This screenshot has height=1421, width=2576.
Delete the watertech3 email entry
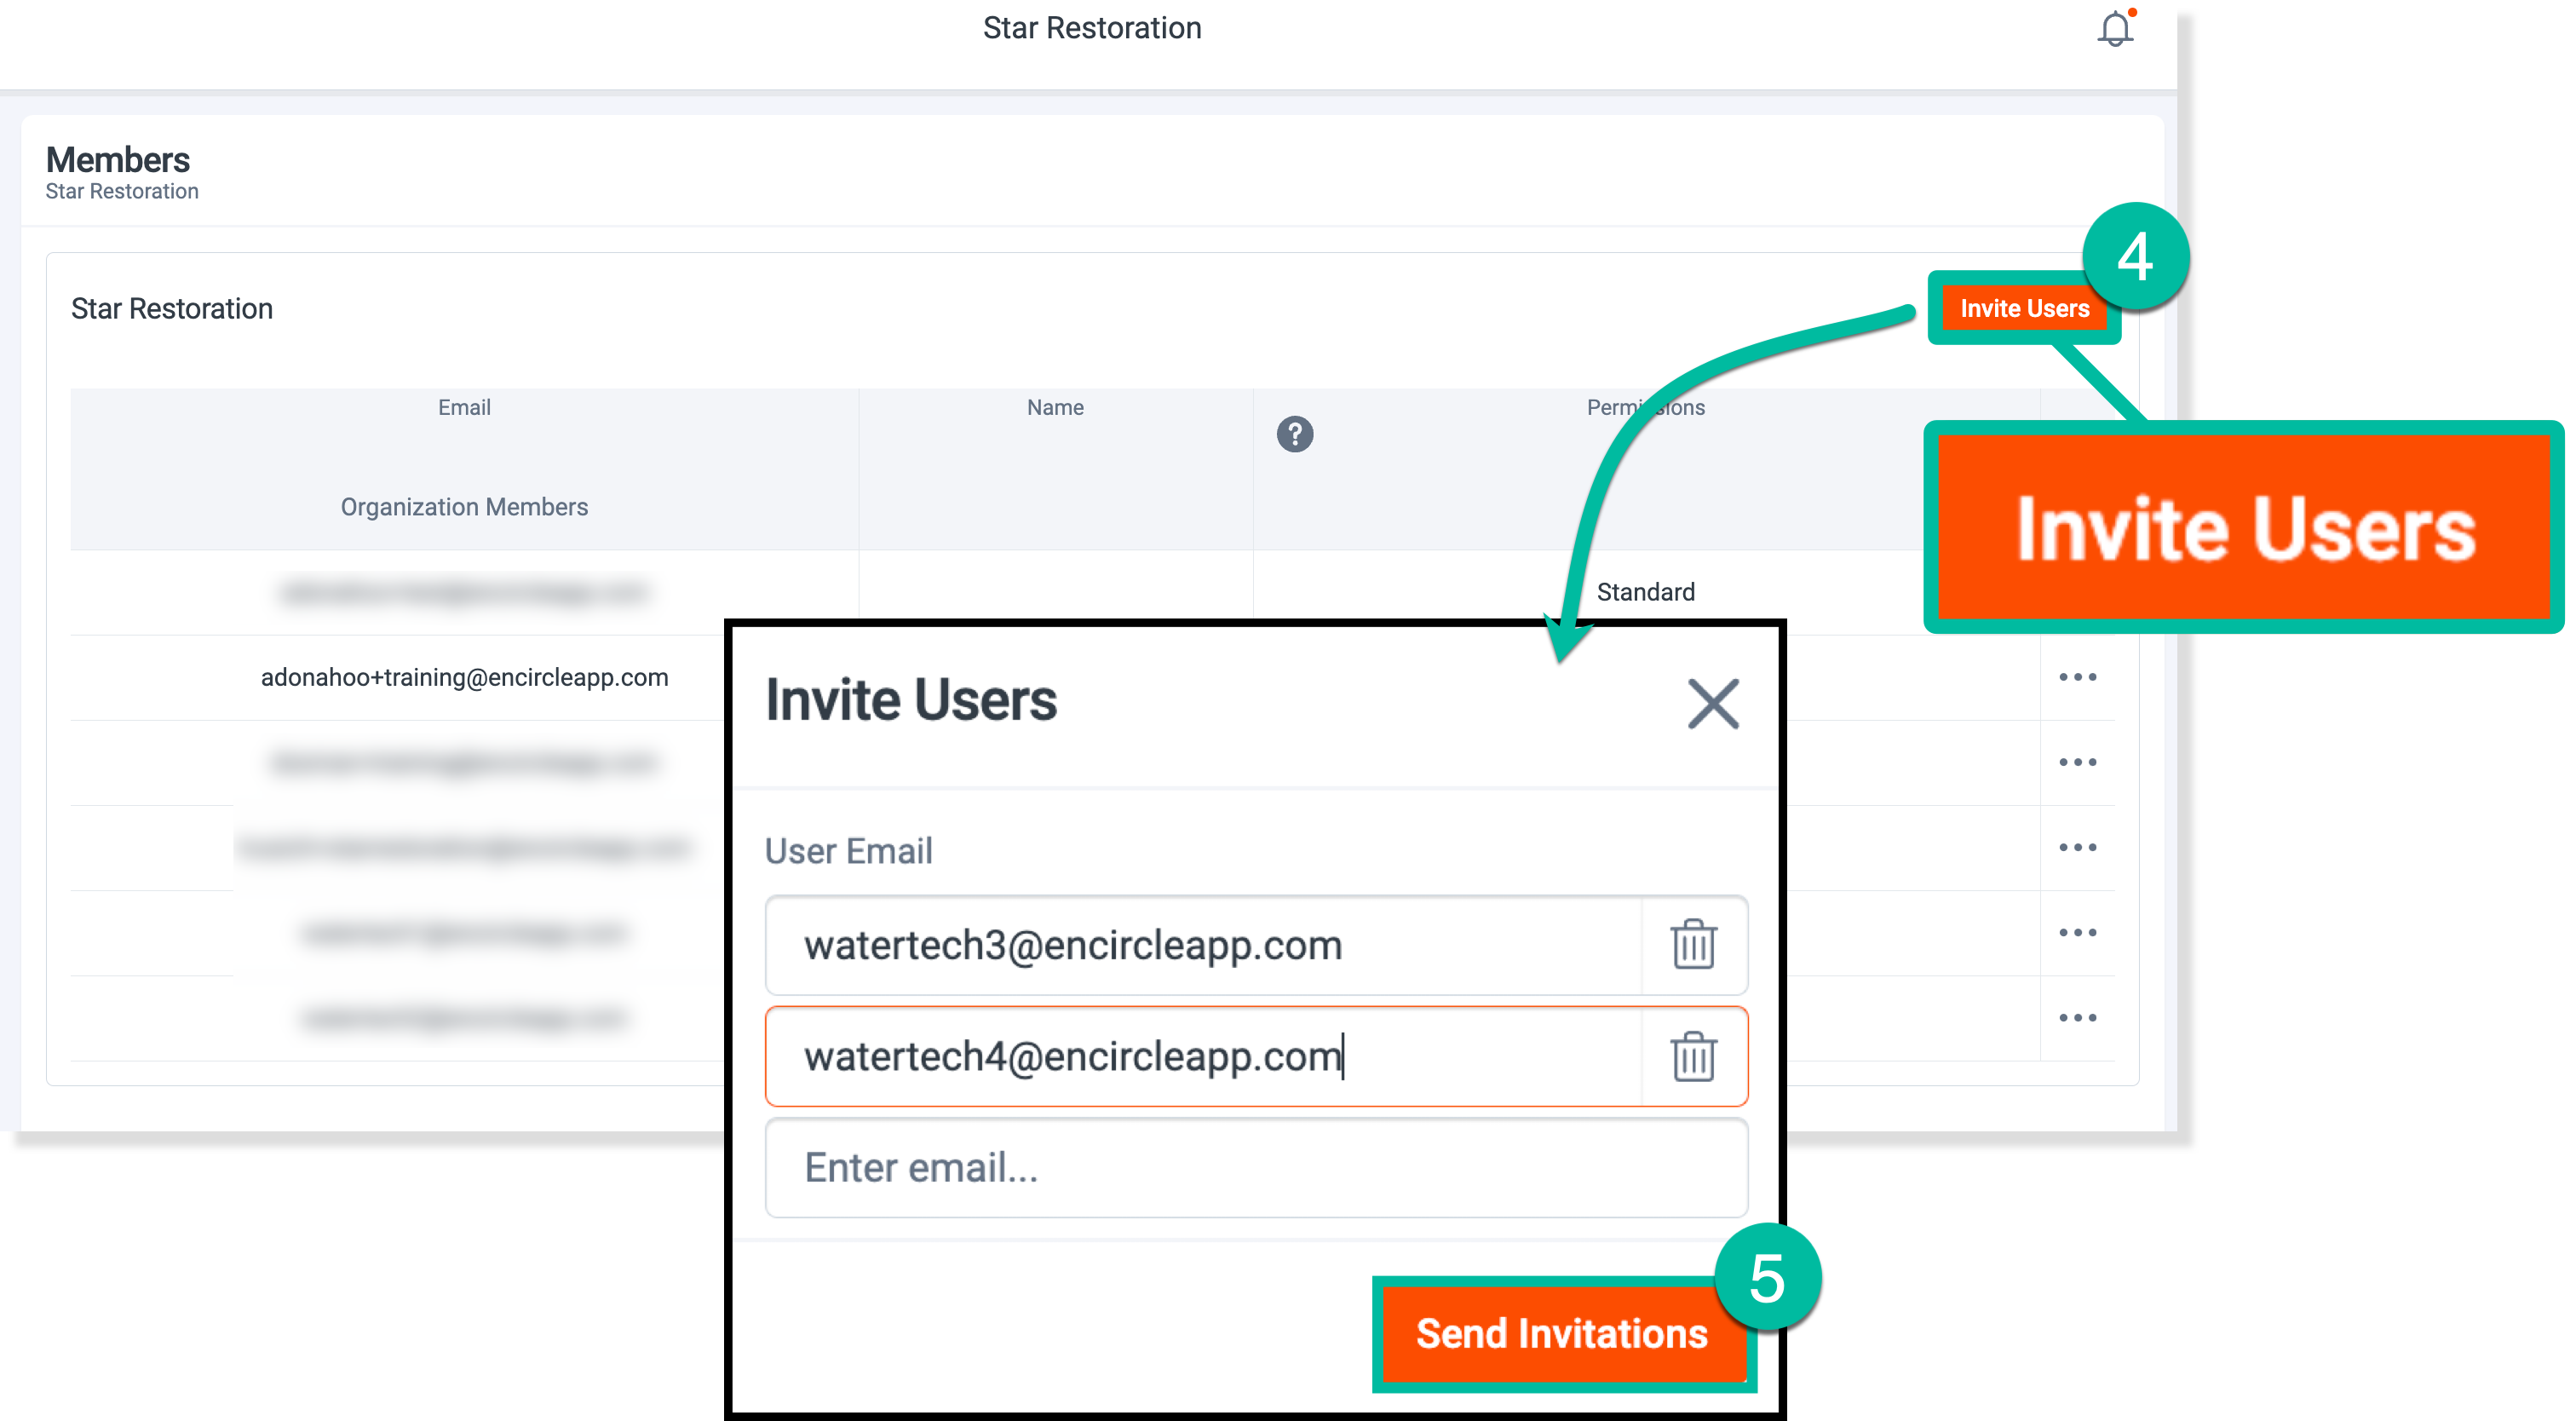1693,945
